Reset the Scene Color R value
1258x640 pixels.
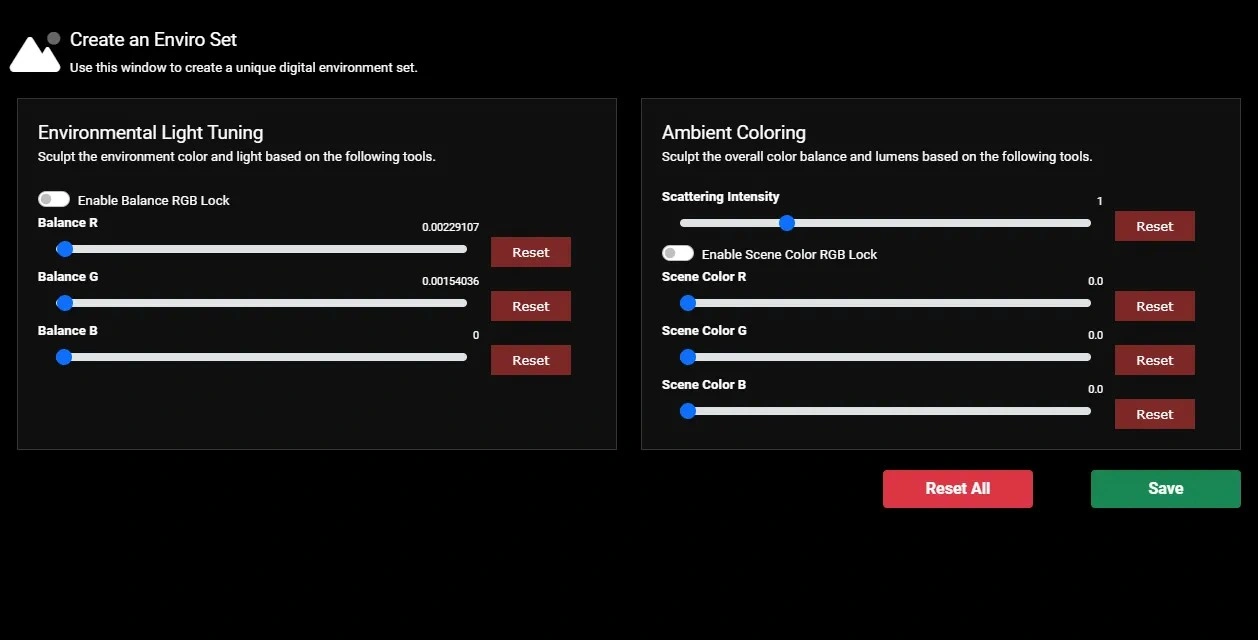[x=1155, y=306]
